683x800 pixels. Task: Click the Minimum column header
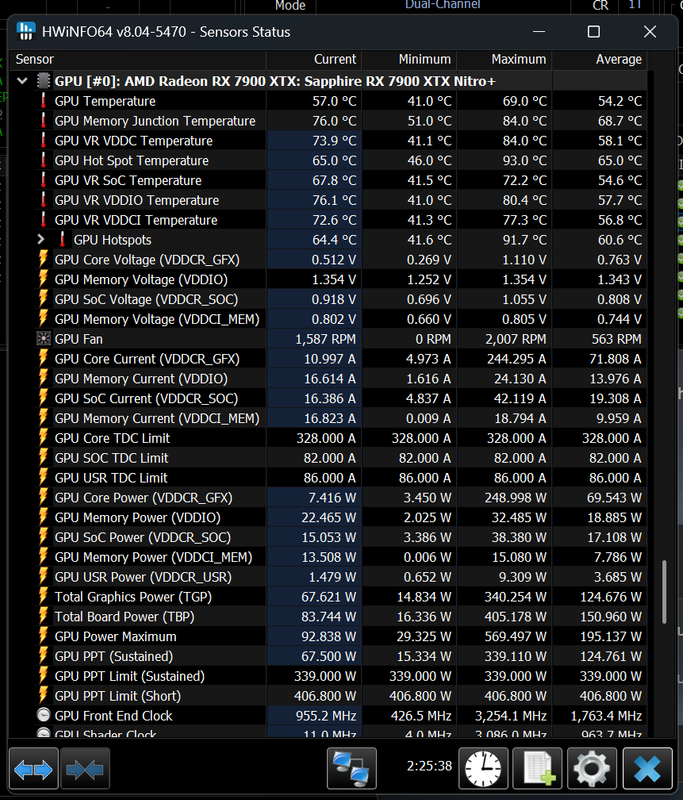pos(409,59)
